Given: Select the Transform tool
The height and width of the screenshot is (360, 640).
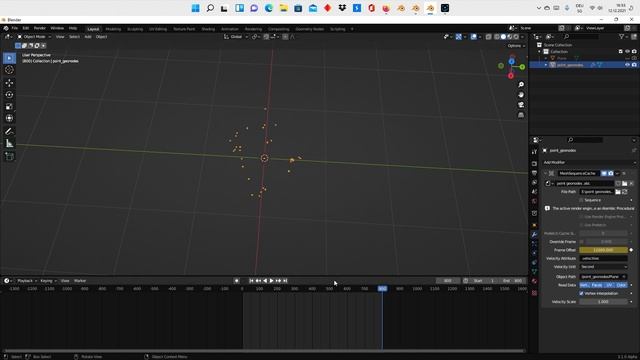Looking at the screenshot, I should [x=9, y=118].
